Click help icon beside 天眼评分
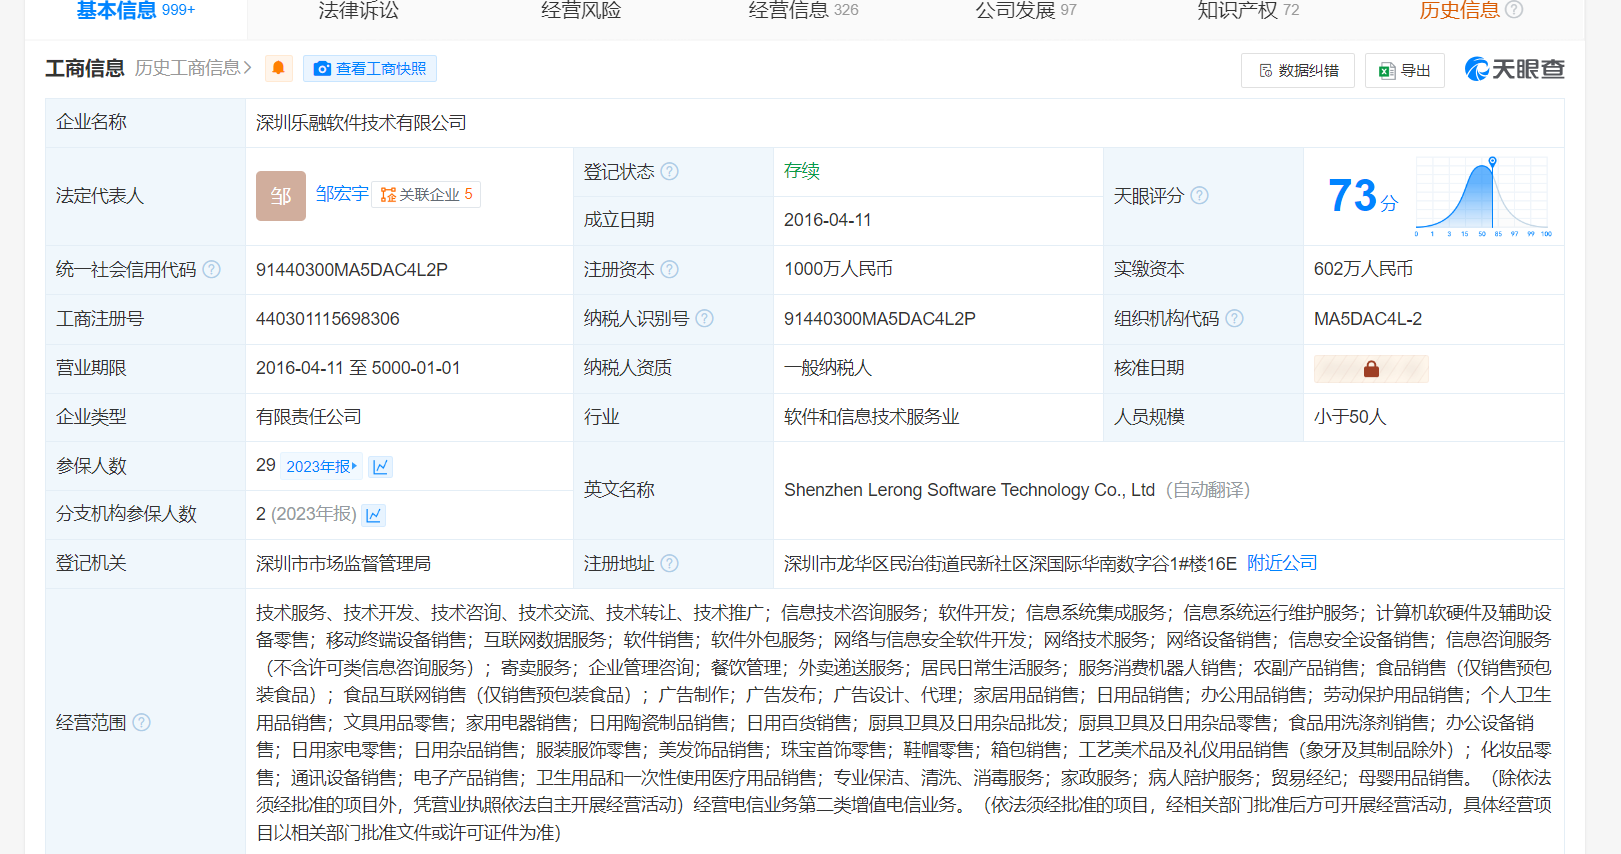The width and height of the screenshot is (1621, 854). click(x=1199, y=195)
